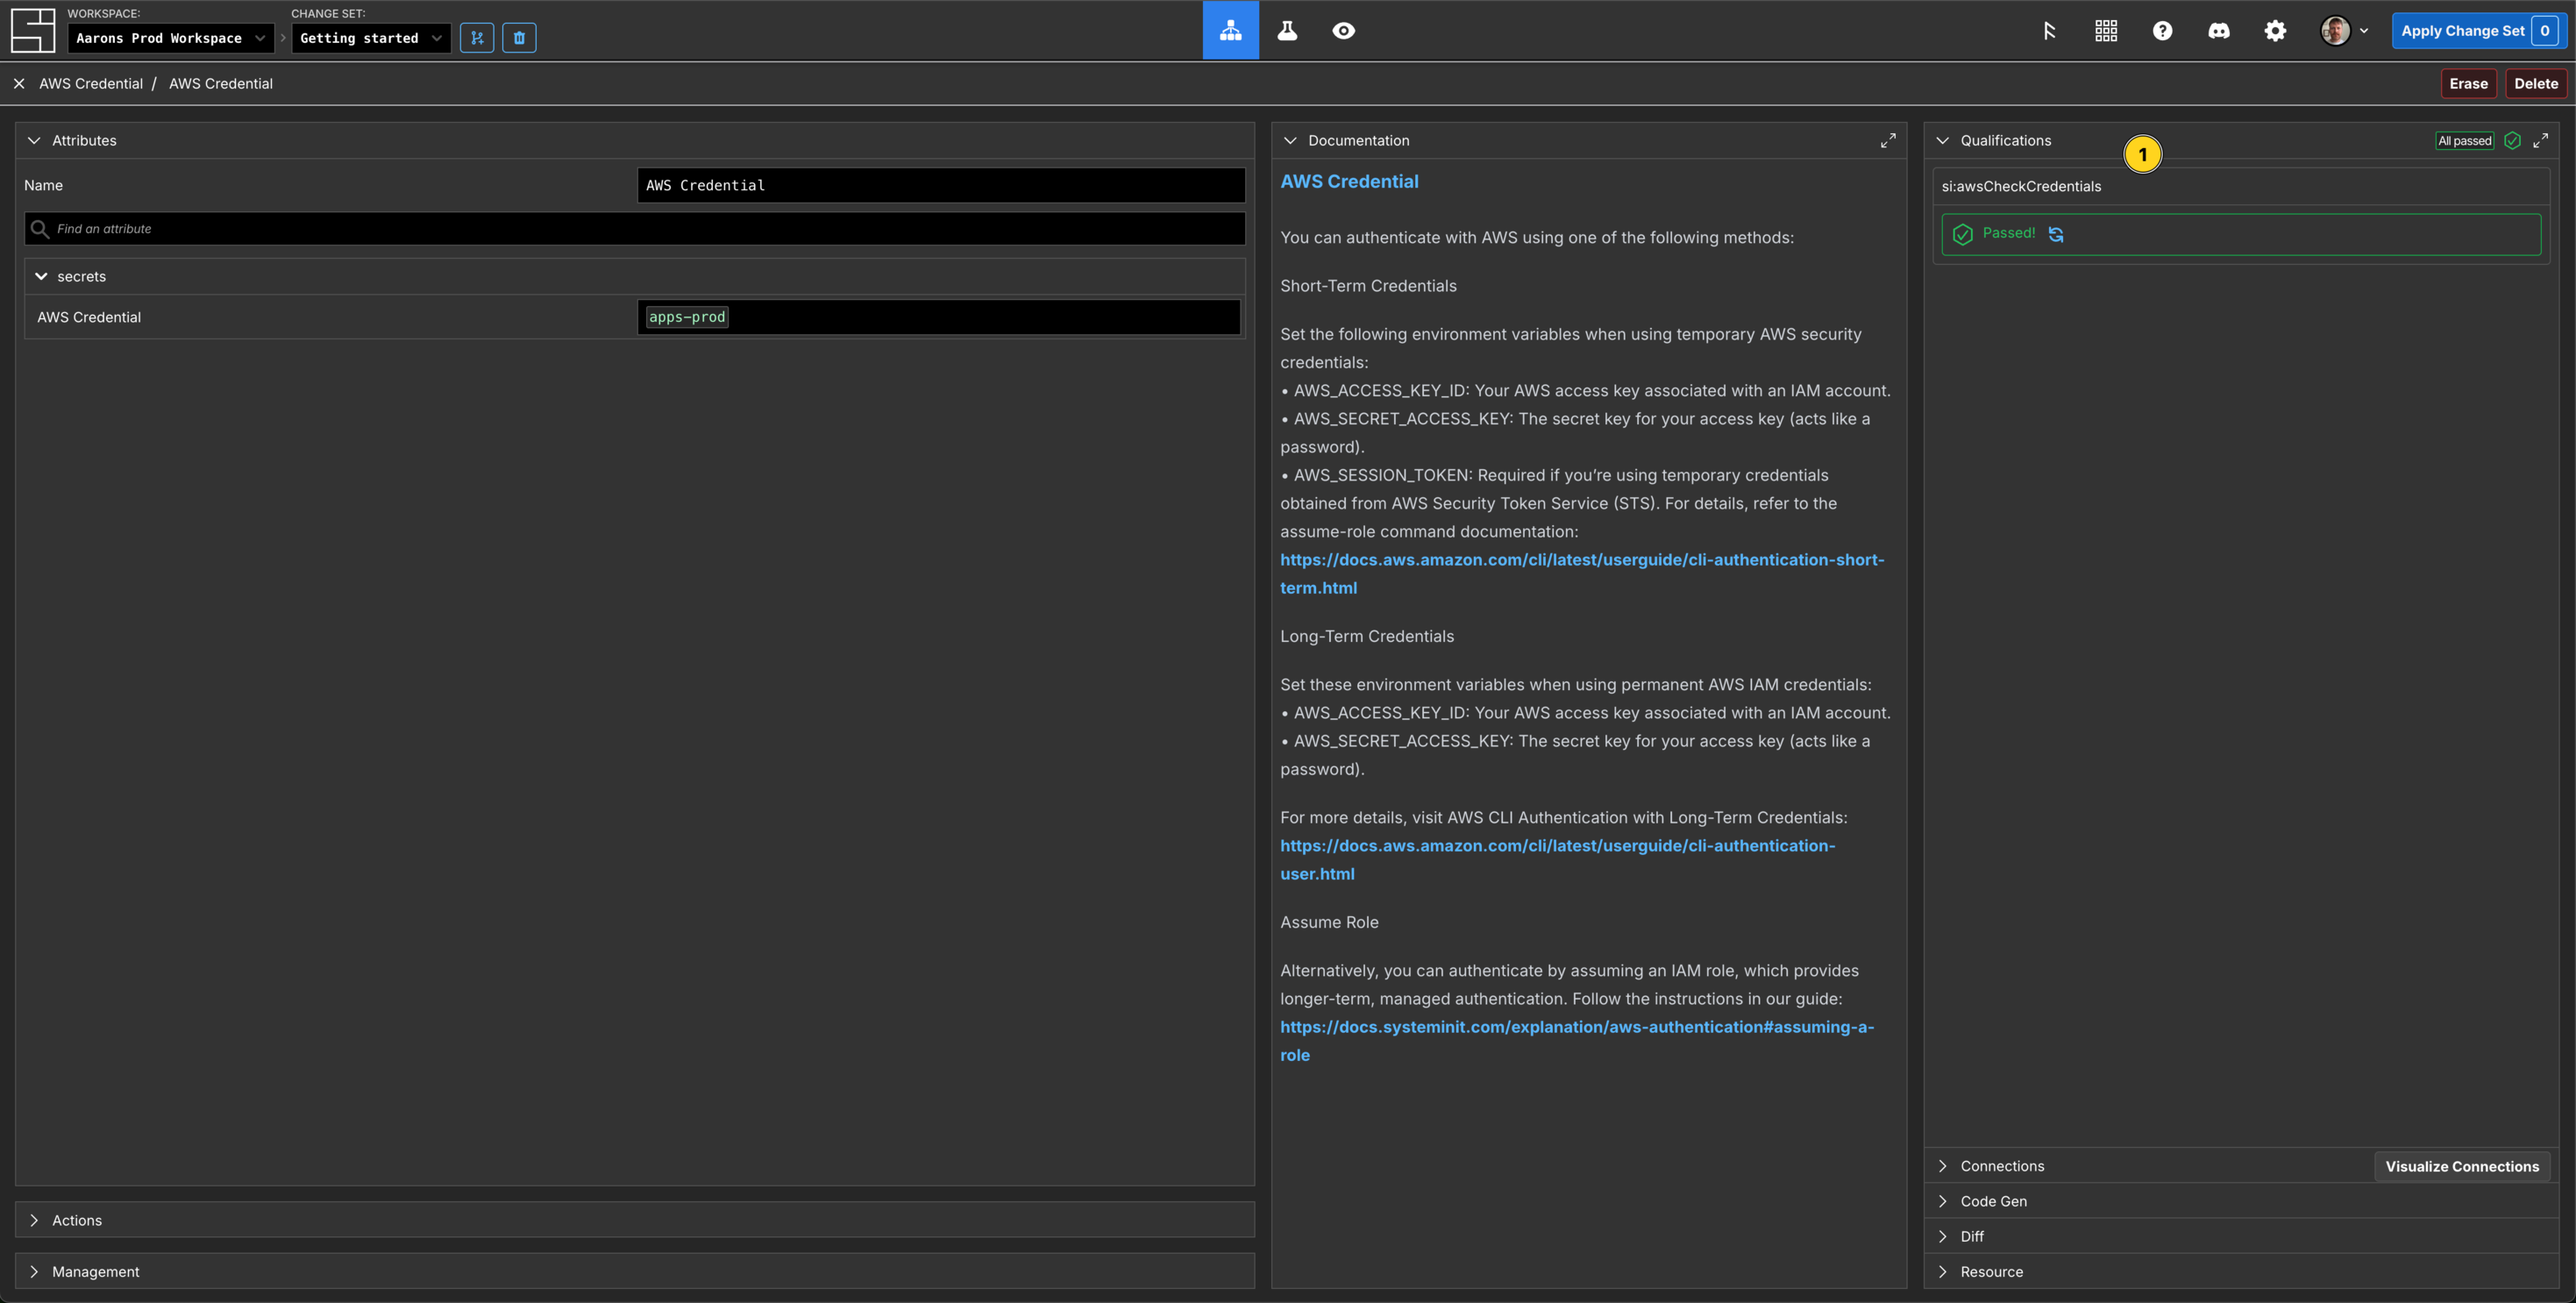Click the Find an attribute search field
2576x1303 pixels.
pos(635,228)
